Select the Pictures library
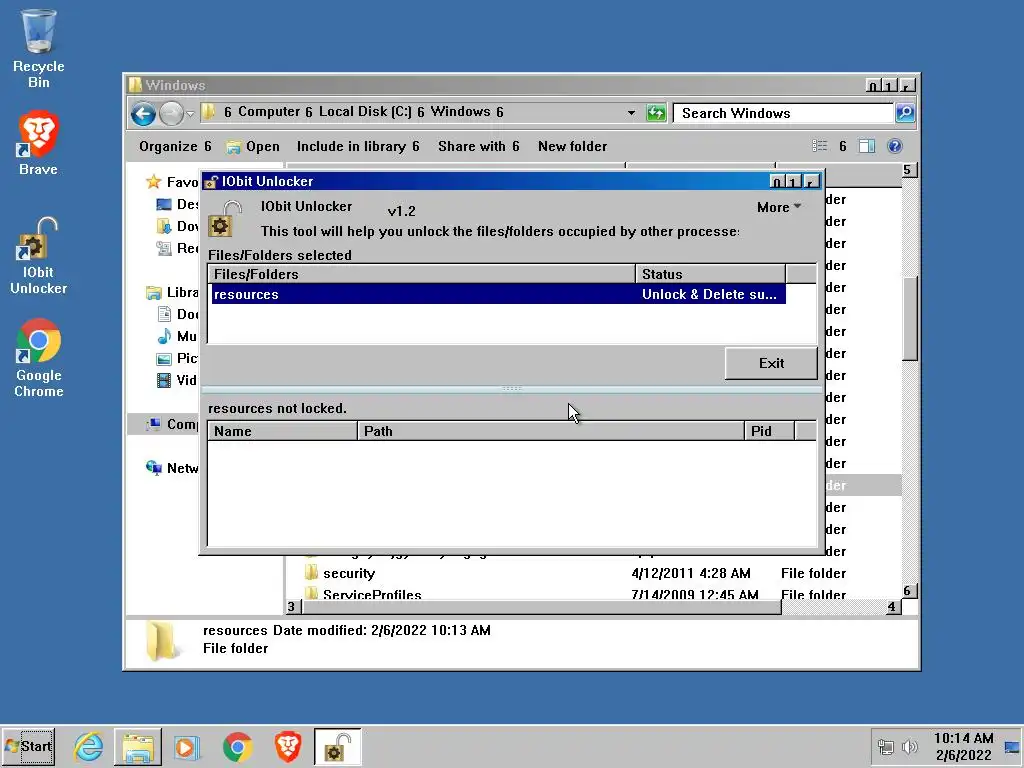This screenshot has height=768, width=1024. pyautogui.click(x=177, y=358)
